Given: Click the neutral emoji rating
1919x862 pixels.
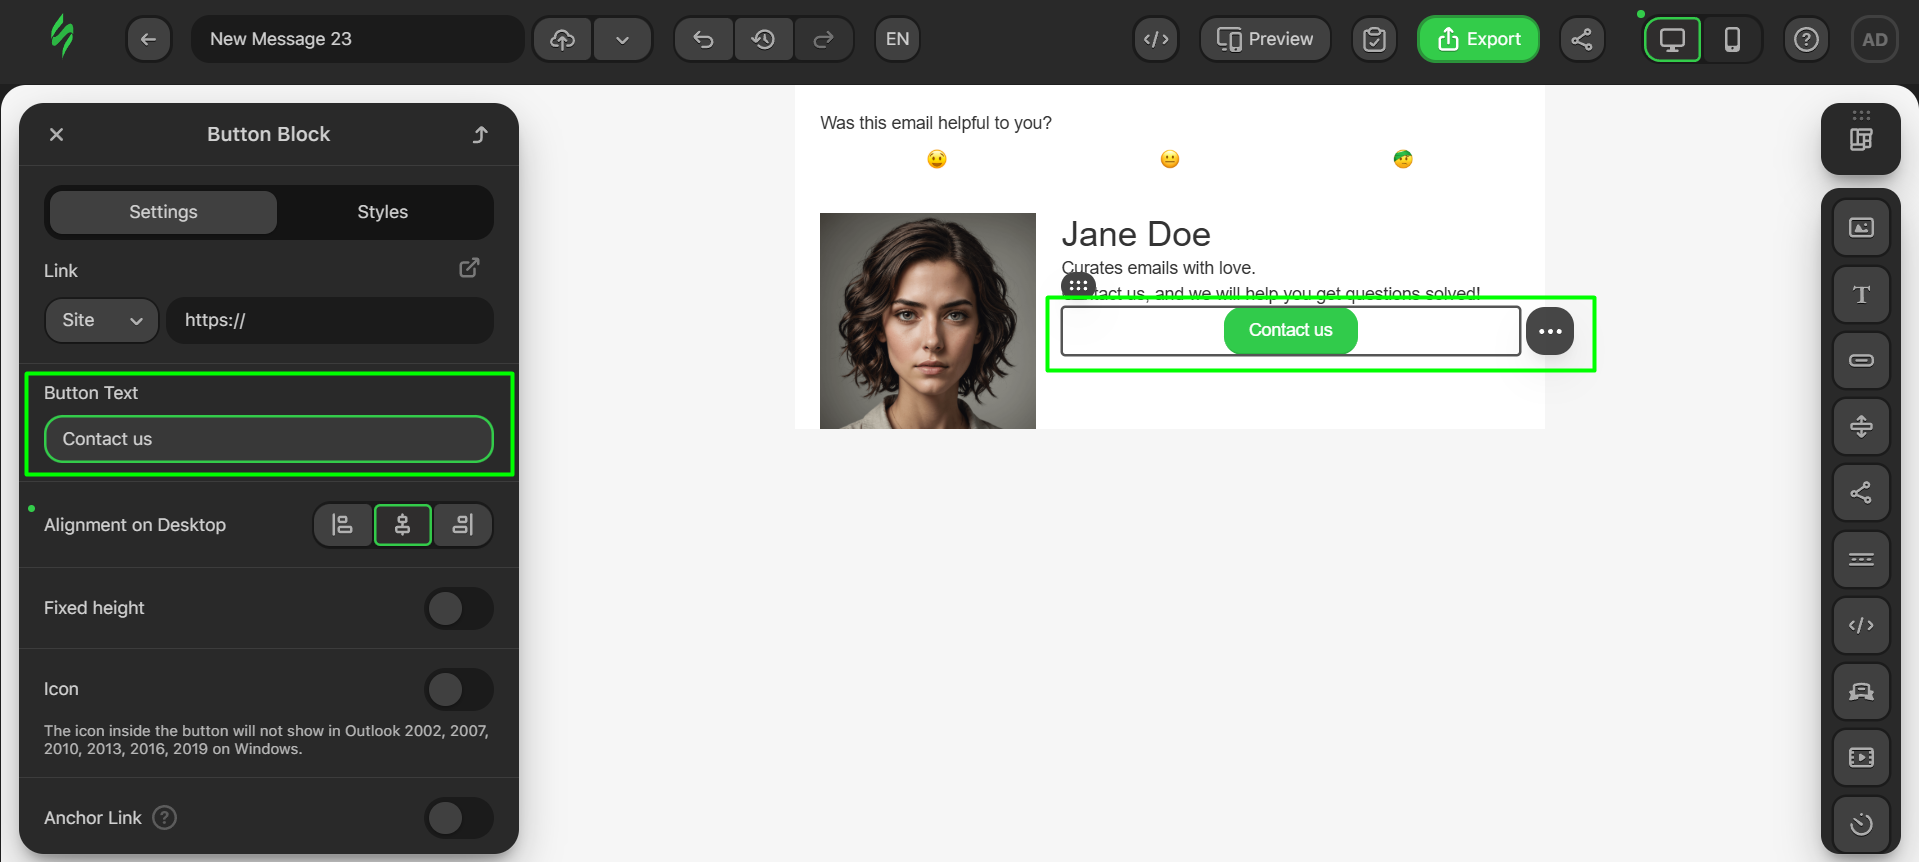Looking at the screenshot, I should coord(1170,159).
